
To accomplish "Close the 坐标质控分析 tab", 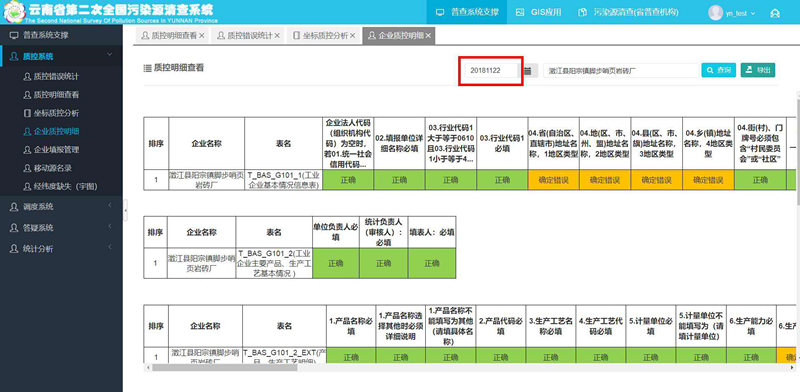I will [x=353, y=36].
